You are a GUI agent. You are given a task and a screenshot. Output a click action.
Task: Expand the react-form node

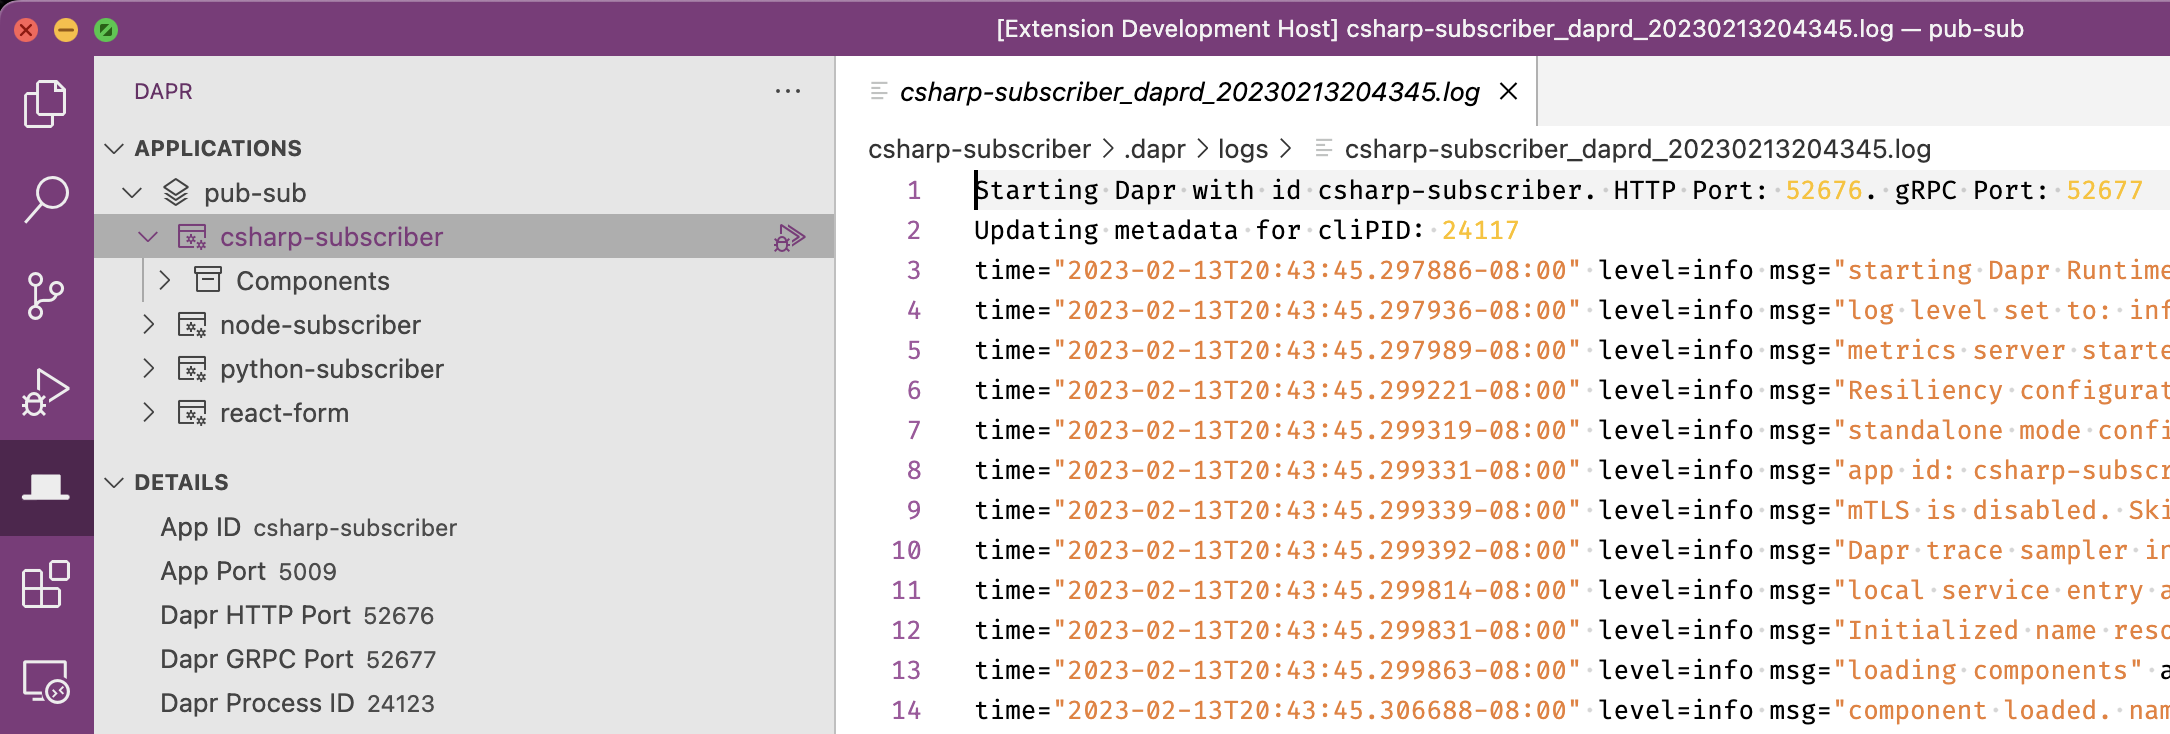pyautogui.click(x=148, y=413)
